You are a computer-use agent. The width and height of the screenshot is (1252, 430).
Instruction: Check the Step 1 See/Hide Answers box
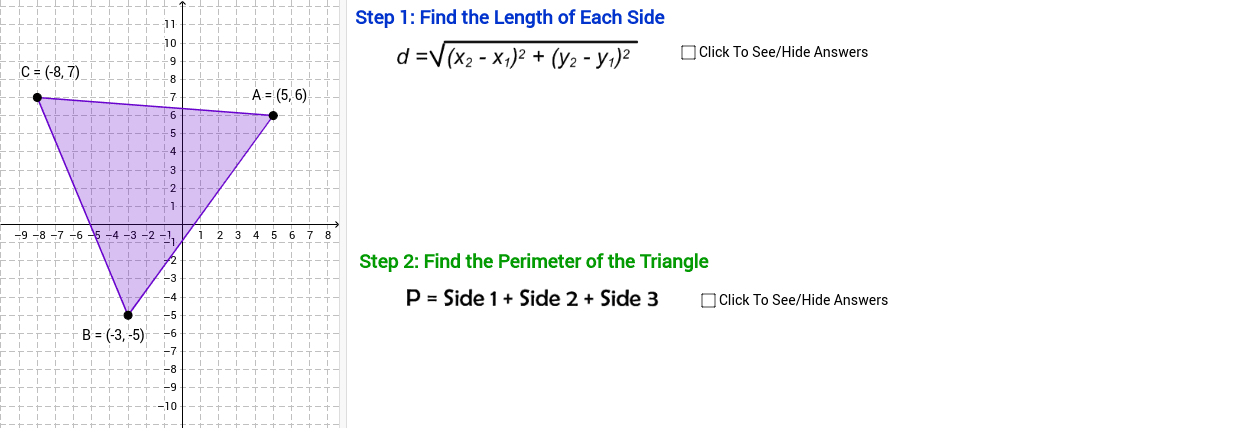[688, 52]
